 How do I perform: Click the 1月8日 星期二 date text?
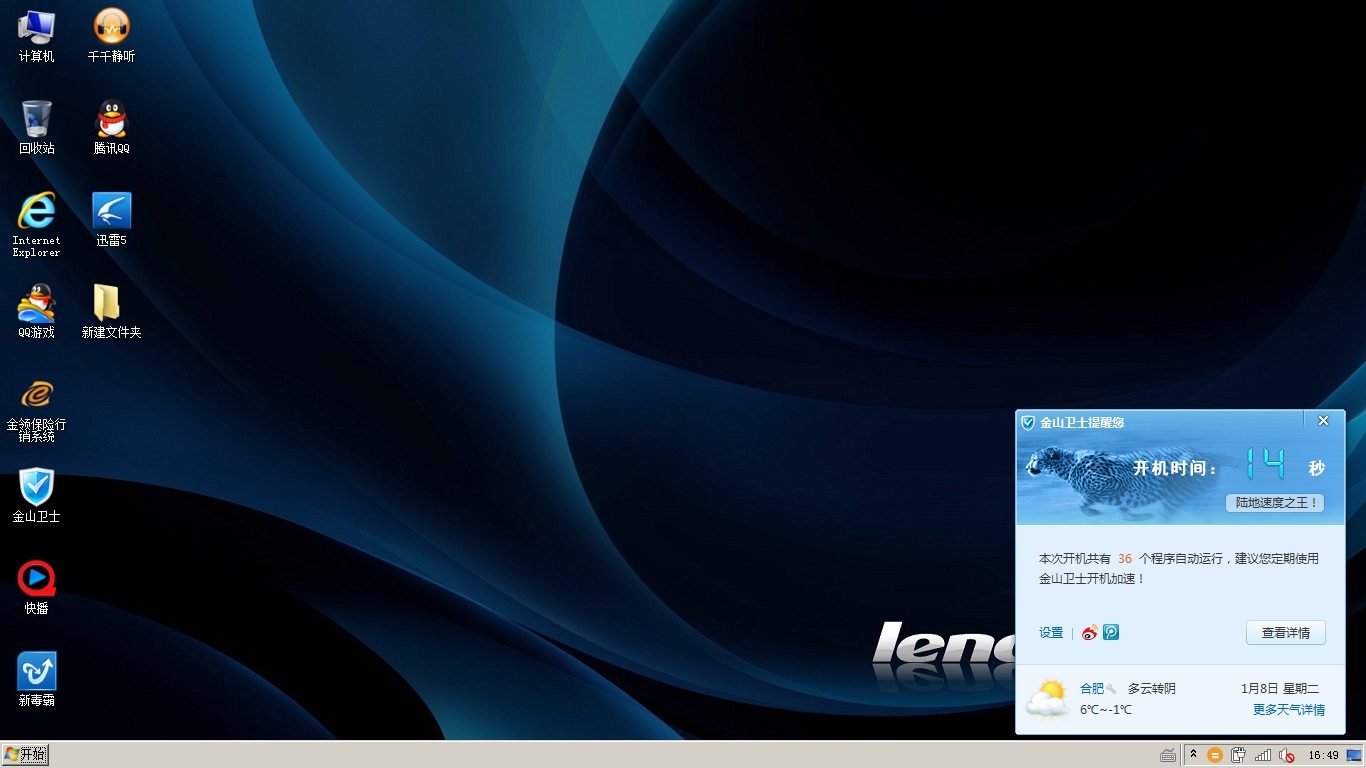tap(1280, 689)
